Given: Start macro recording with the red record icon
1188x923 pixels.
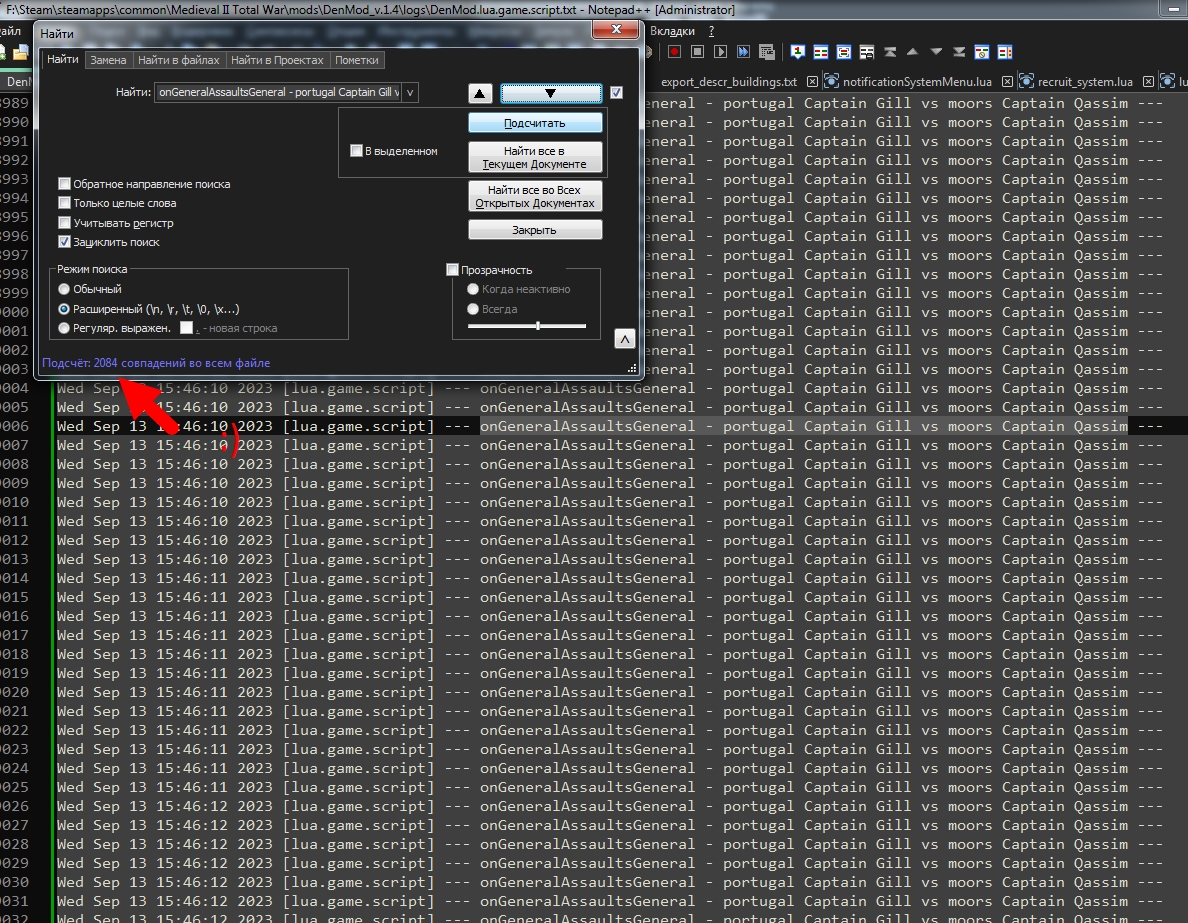Looking at the screenshot, I should (x=674, y=52).
